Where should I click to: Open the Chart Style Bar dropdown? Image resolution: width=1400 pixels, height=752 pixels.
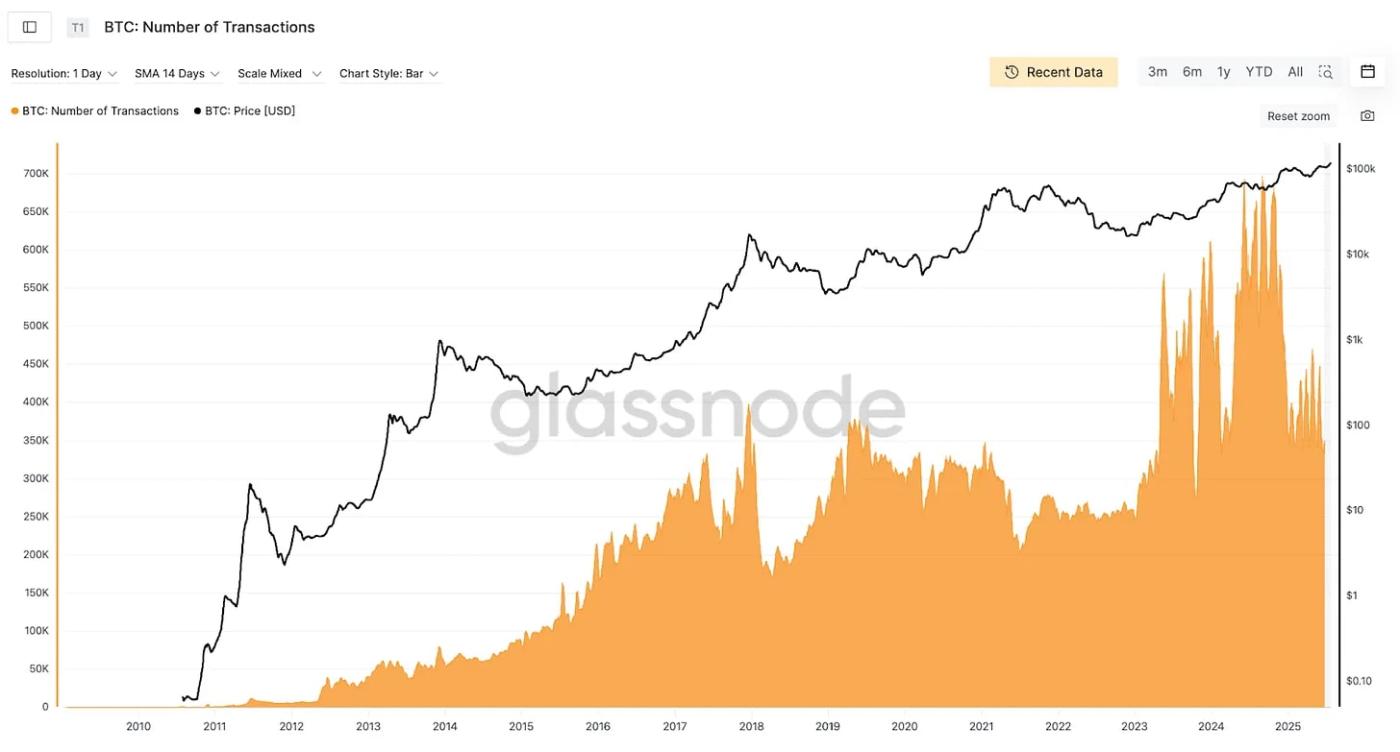point(389,74)
